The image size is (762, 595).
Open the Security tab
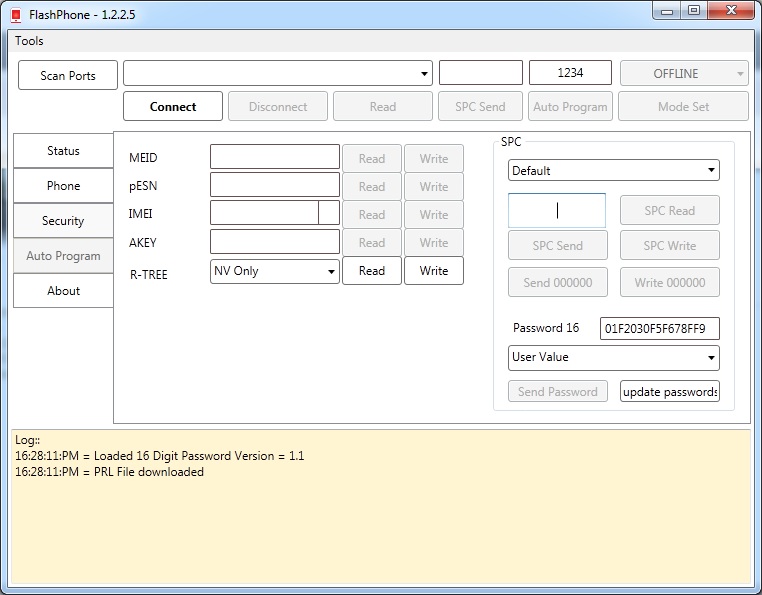coord(63,221)
